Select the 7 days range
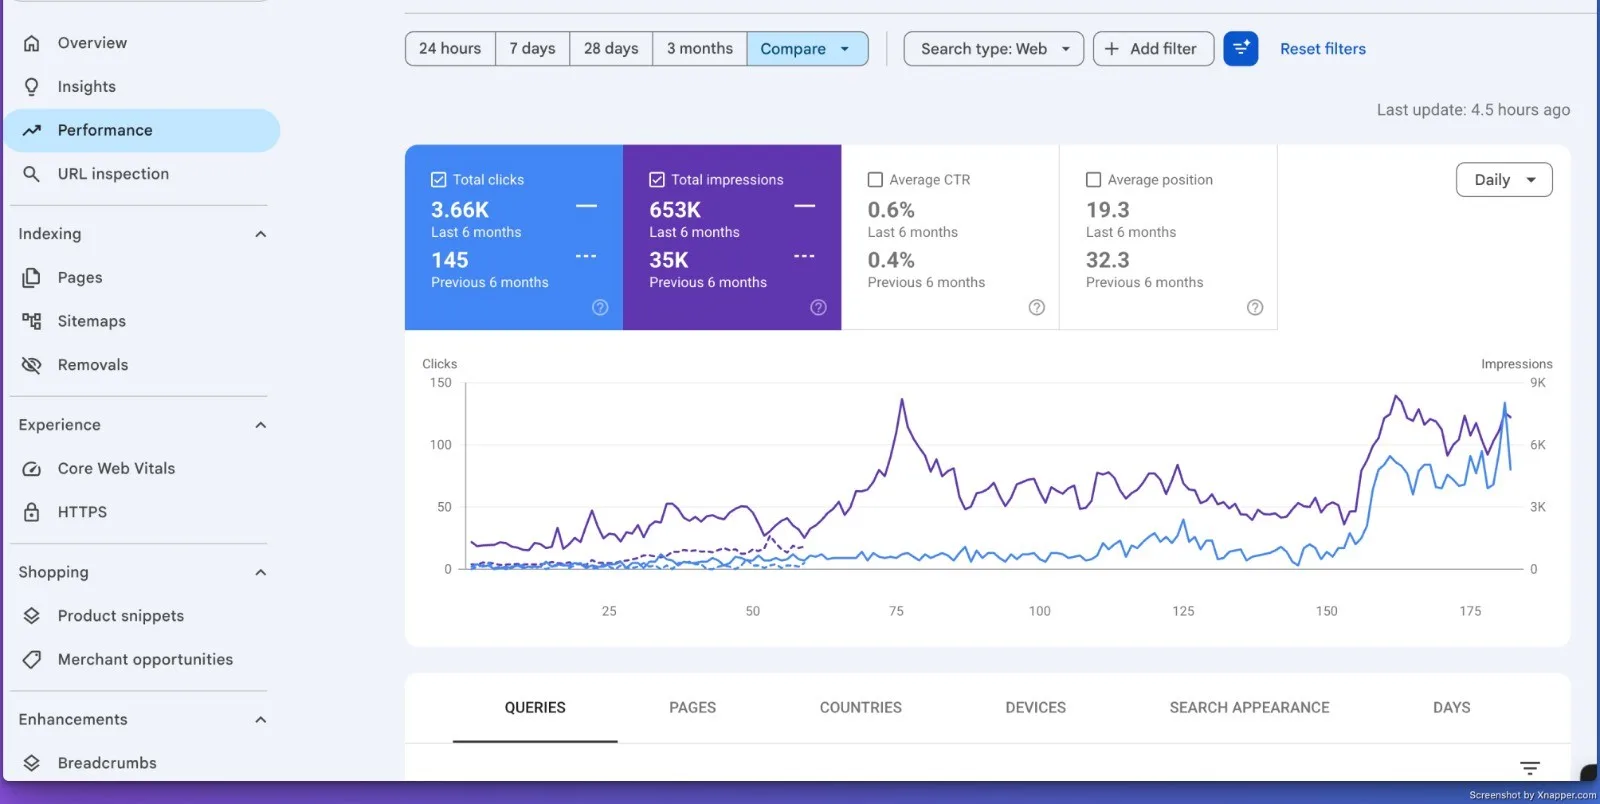 [x=532, y=48]
